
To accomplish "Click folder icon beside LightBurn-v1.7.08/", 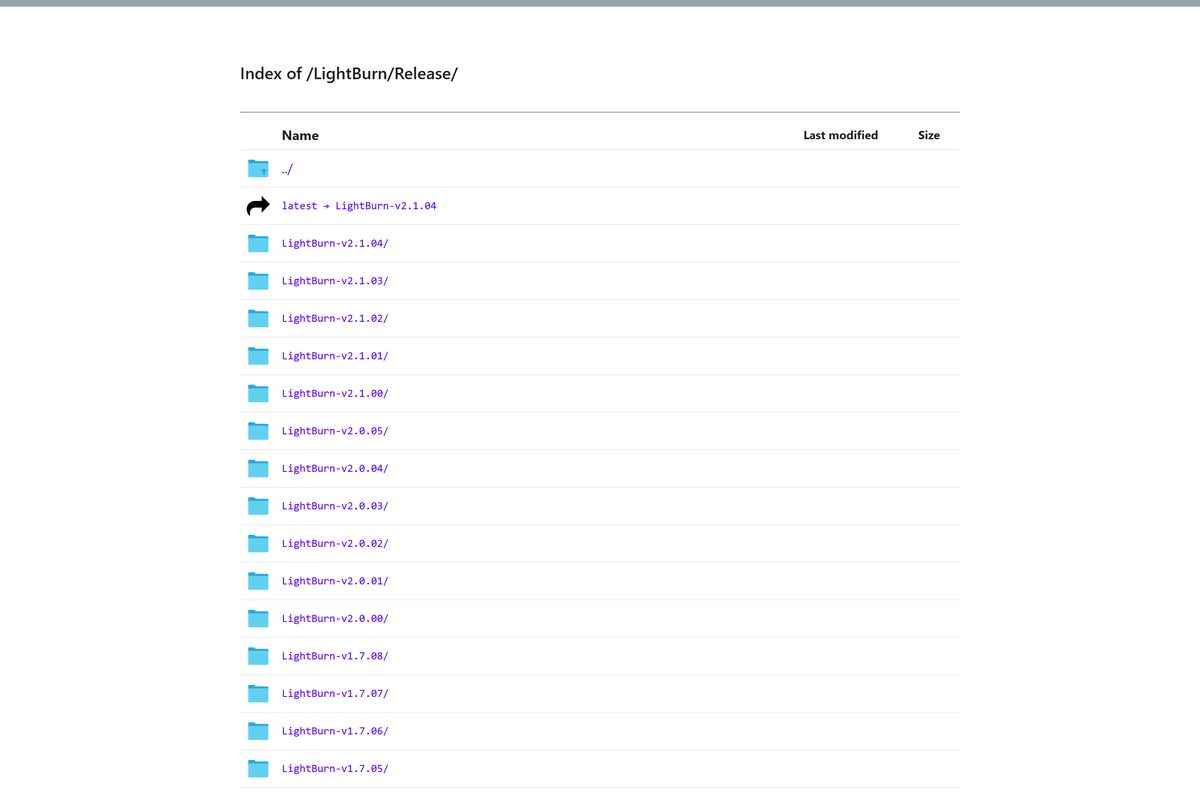I will pos(258,656).
